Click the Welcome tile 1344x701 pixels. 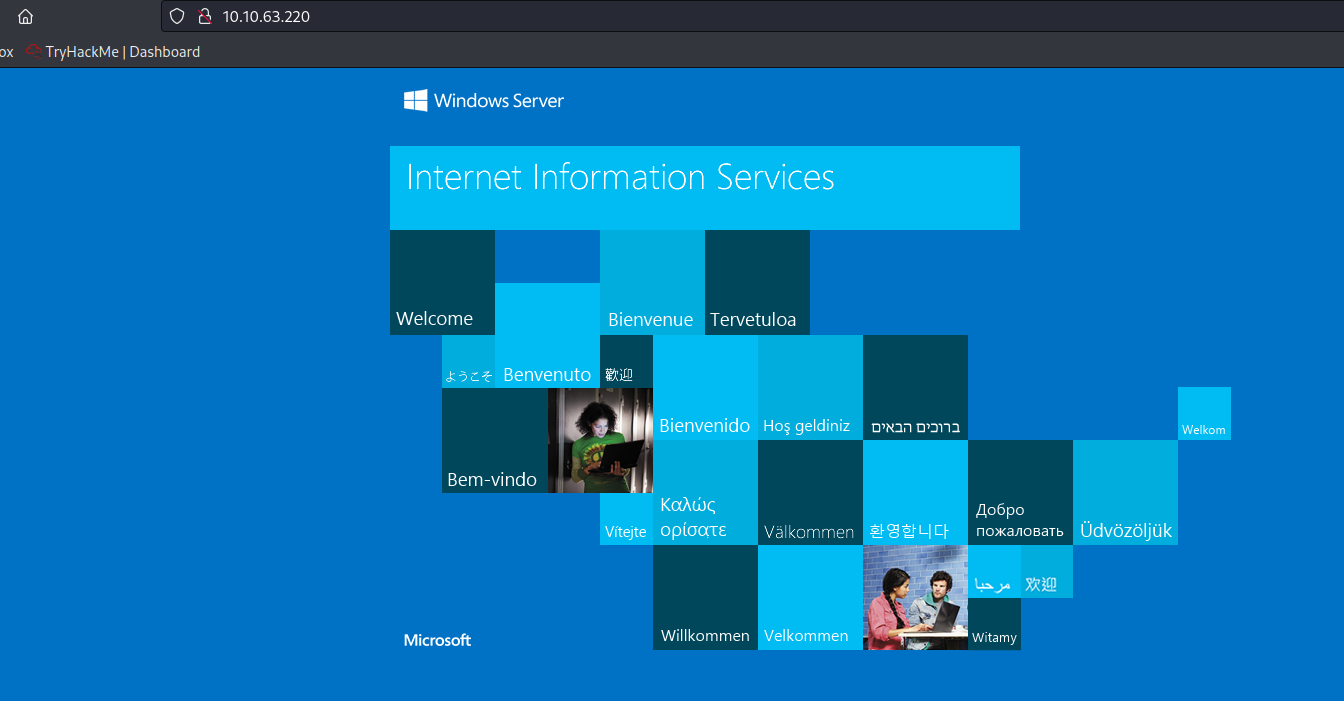pyautogui.click(x=442, y=282)
